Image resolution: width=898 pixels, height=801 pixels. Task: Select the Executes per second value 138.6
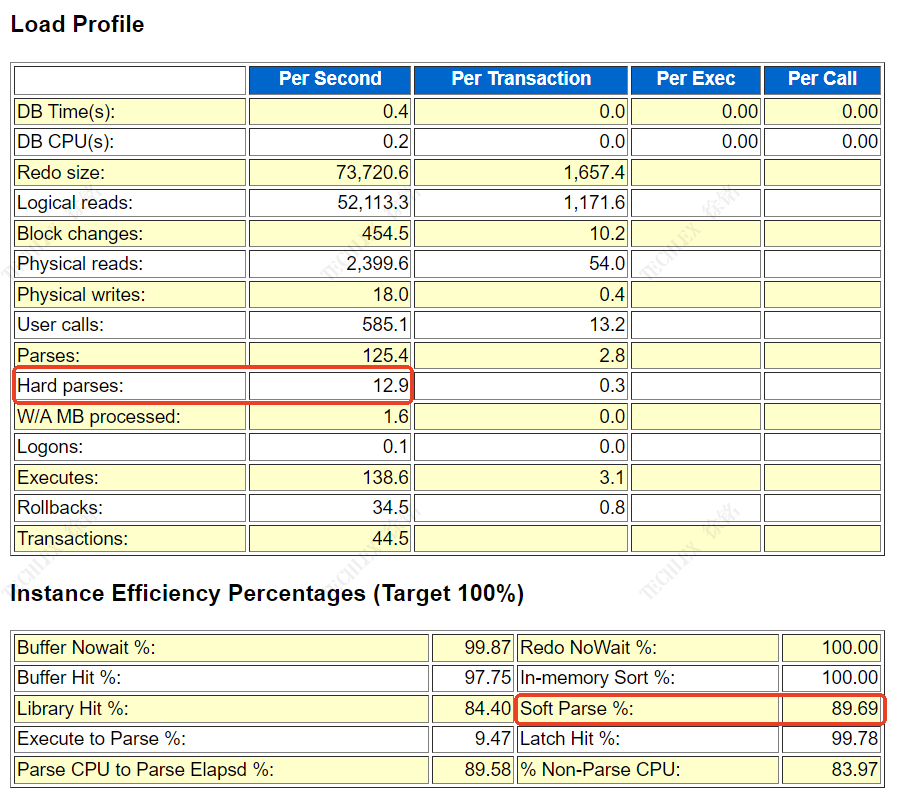click(385, 478)
